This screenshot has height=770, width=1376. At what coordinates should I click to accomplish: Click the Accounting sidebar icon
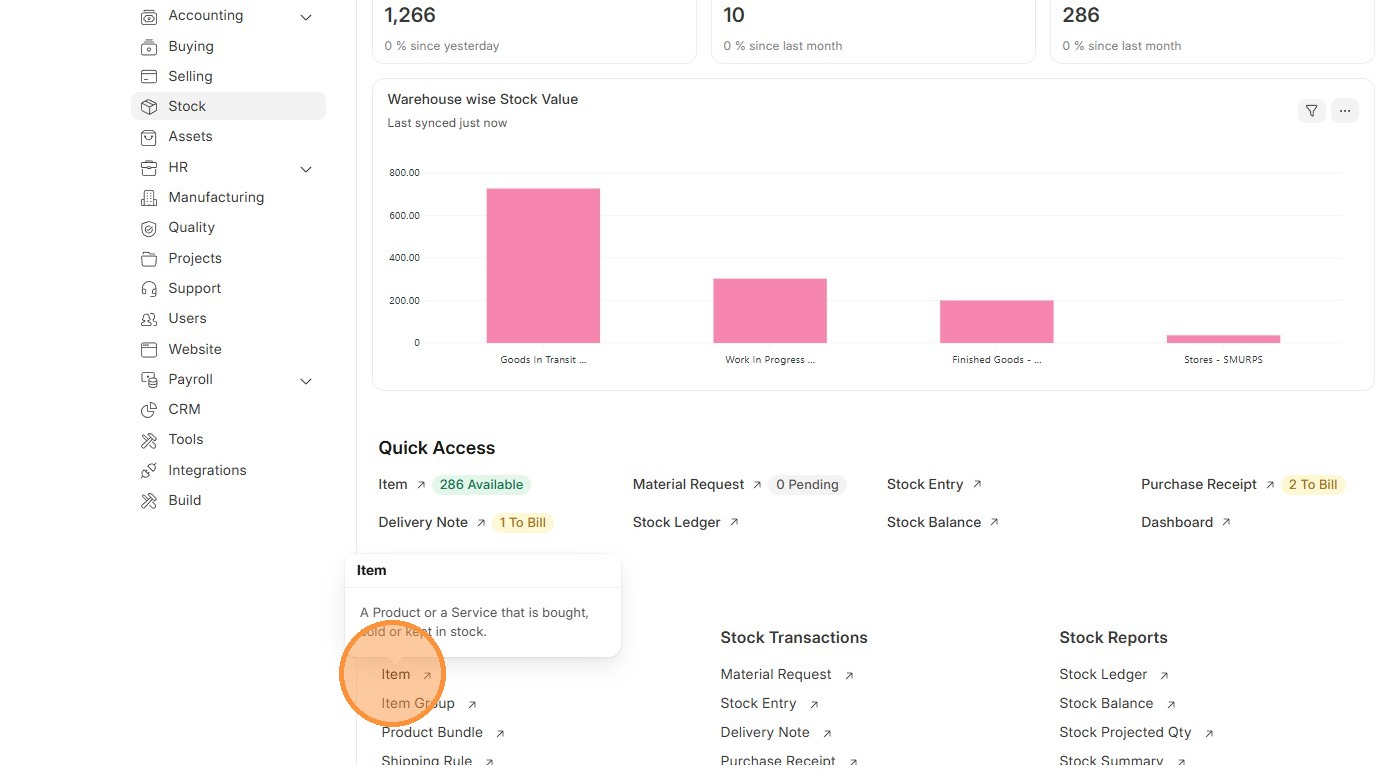149,17
